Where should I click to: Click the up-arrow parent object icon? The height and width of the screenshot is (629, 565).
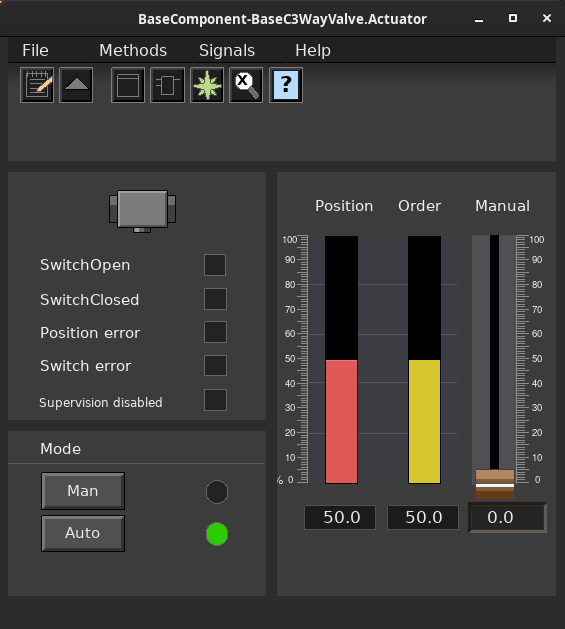[x=76, y=85]
